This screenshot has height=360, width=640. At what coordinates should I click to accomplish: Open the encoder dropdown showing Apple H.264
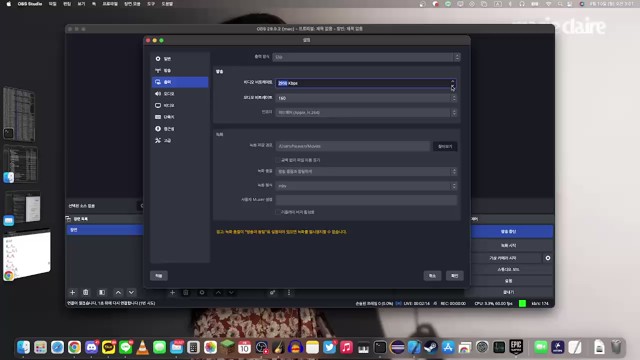[x=366, y=112]
